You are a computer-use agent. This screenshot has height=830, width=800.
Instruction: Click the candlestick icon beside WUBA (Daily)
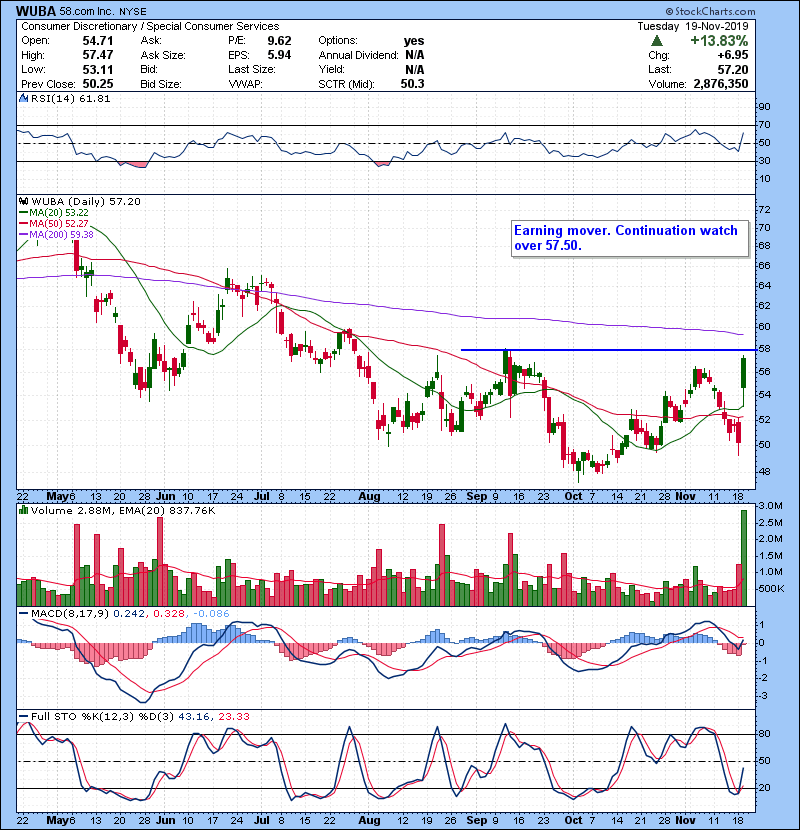coord(23,201)
